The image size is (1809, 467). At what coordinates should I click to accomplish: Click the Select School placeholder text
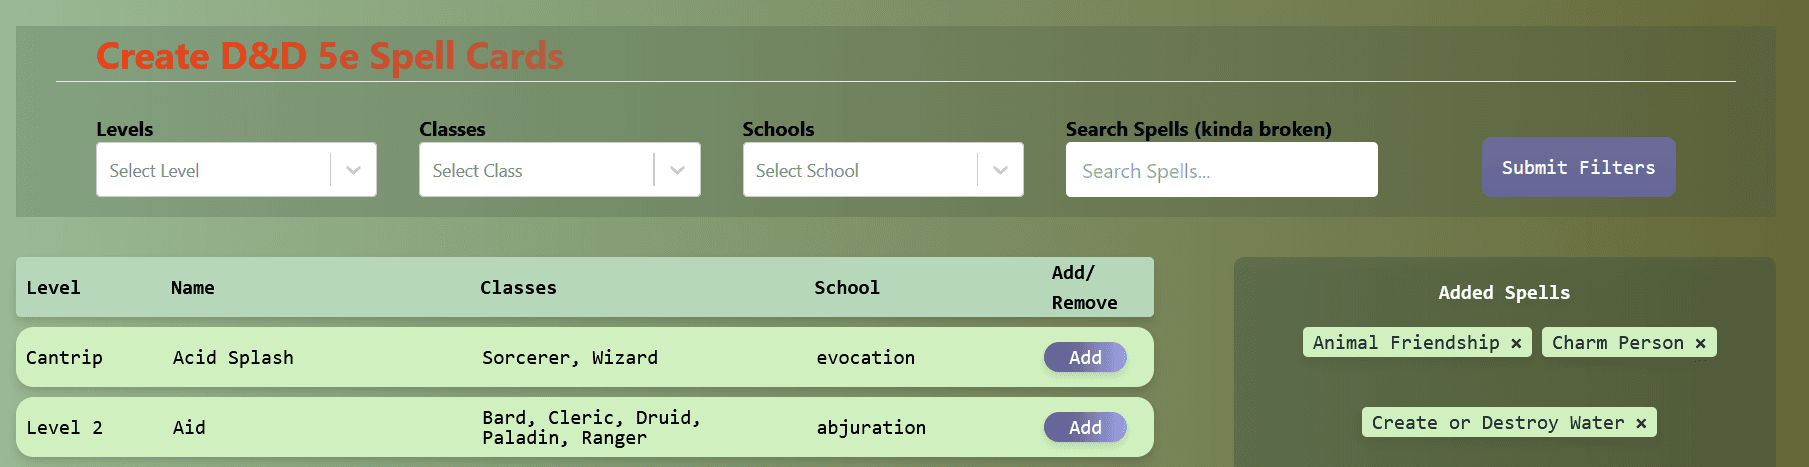(807, 171)
